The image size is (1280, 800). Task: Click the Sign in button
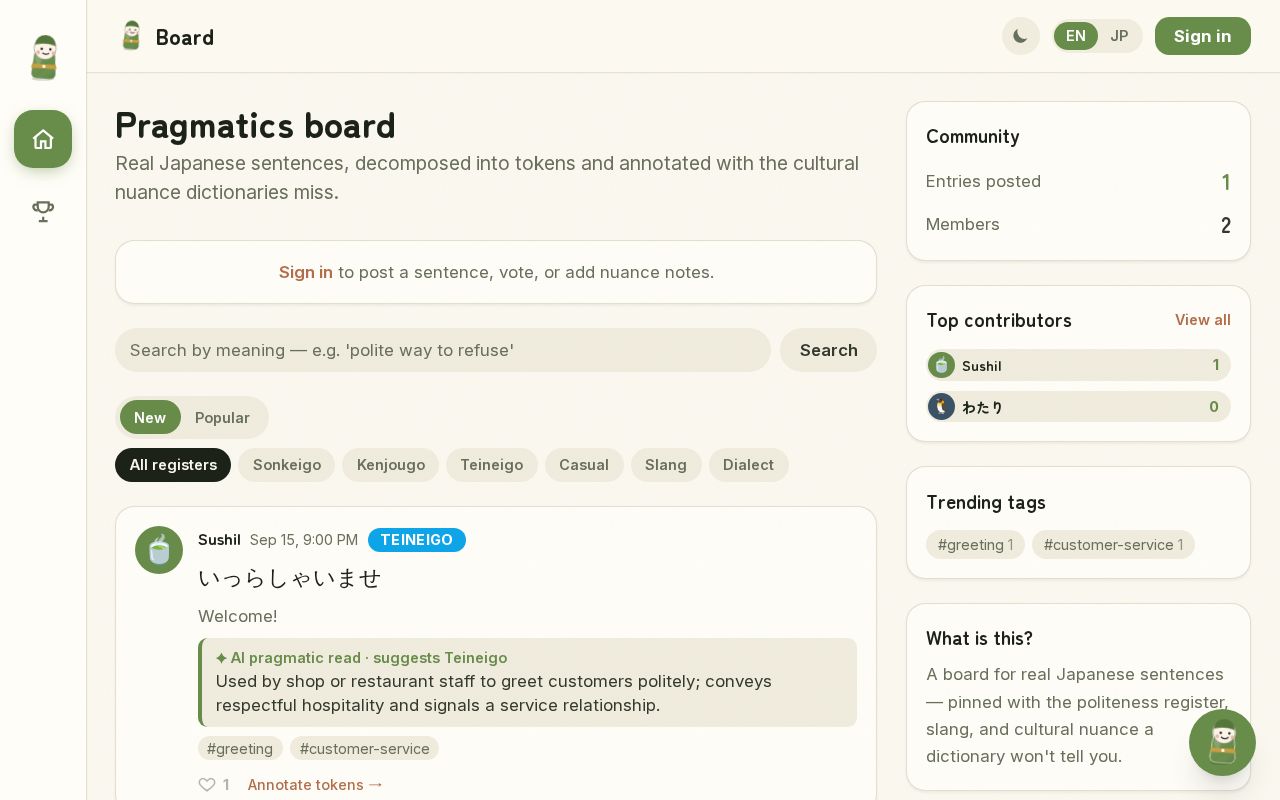point(1202,36)
